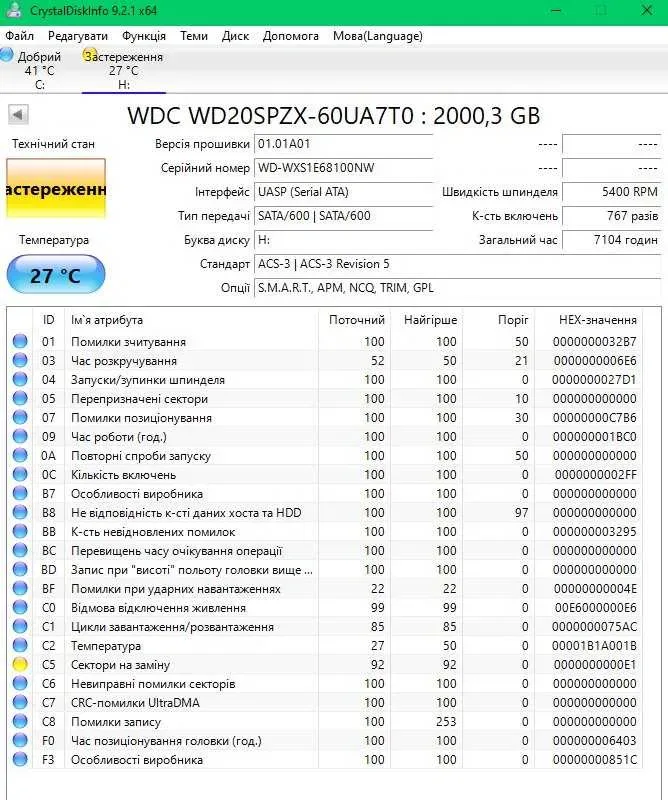Click the standard field ACS-3 Revision 5

click(457, 264)
